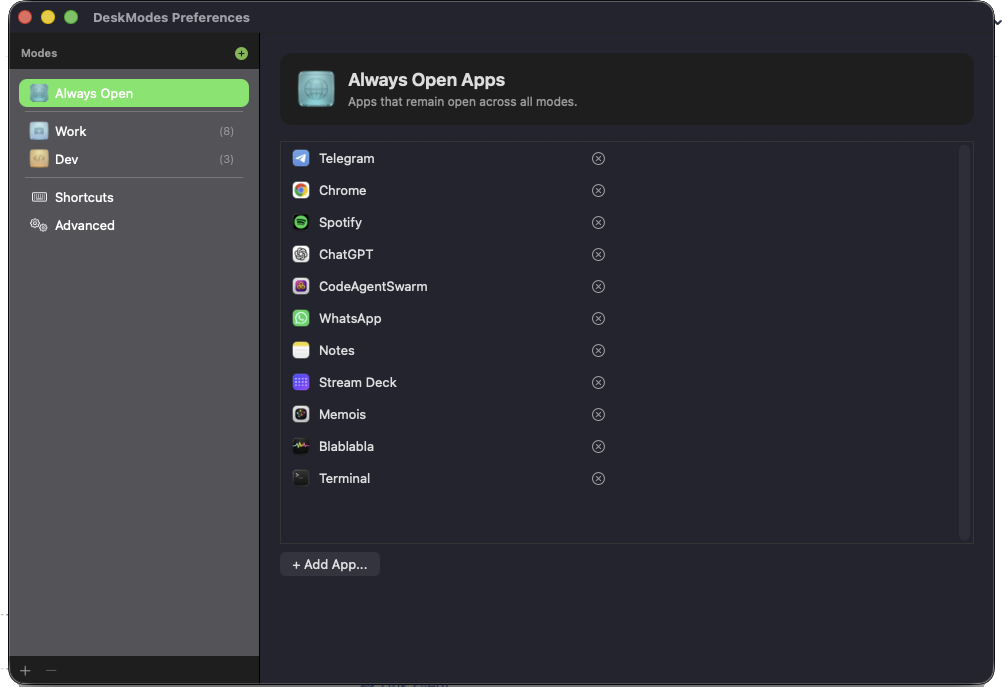The height and width of the screenshot is (687, 1002).
Task: Remove Blablabla from the list
Action: click(x=598, y=446)
